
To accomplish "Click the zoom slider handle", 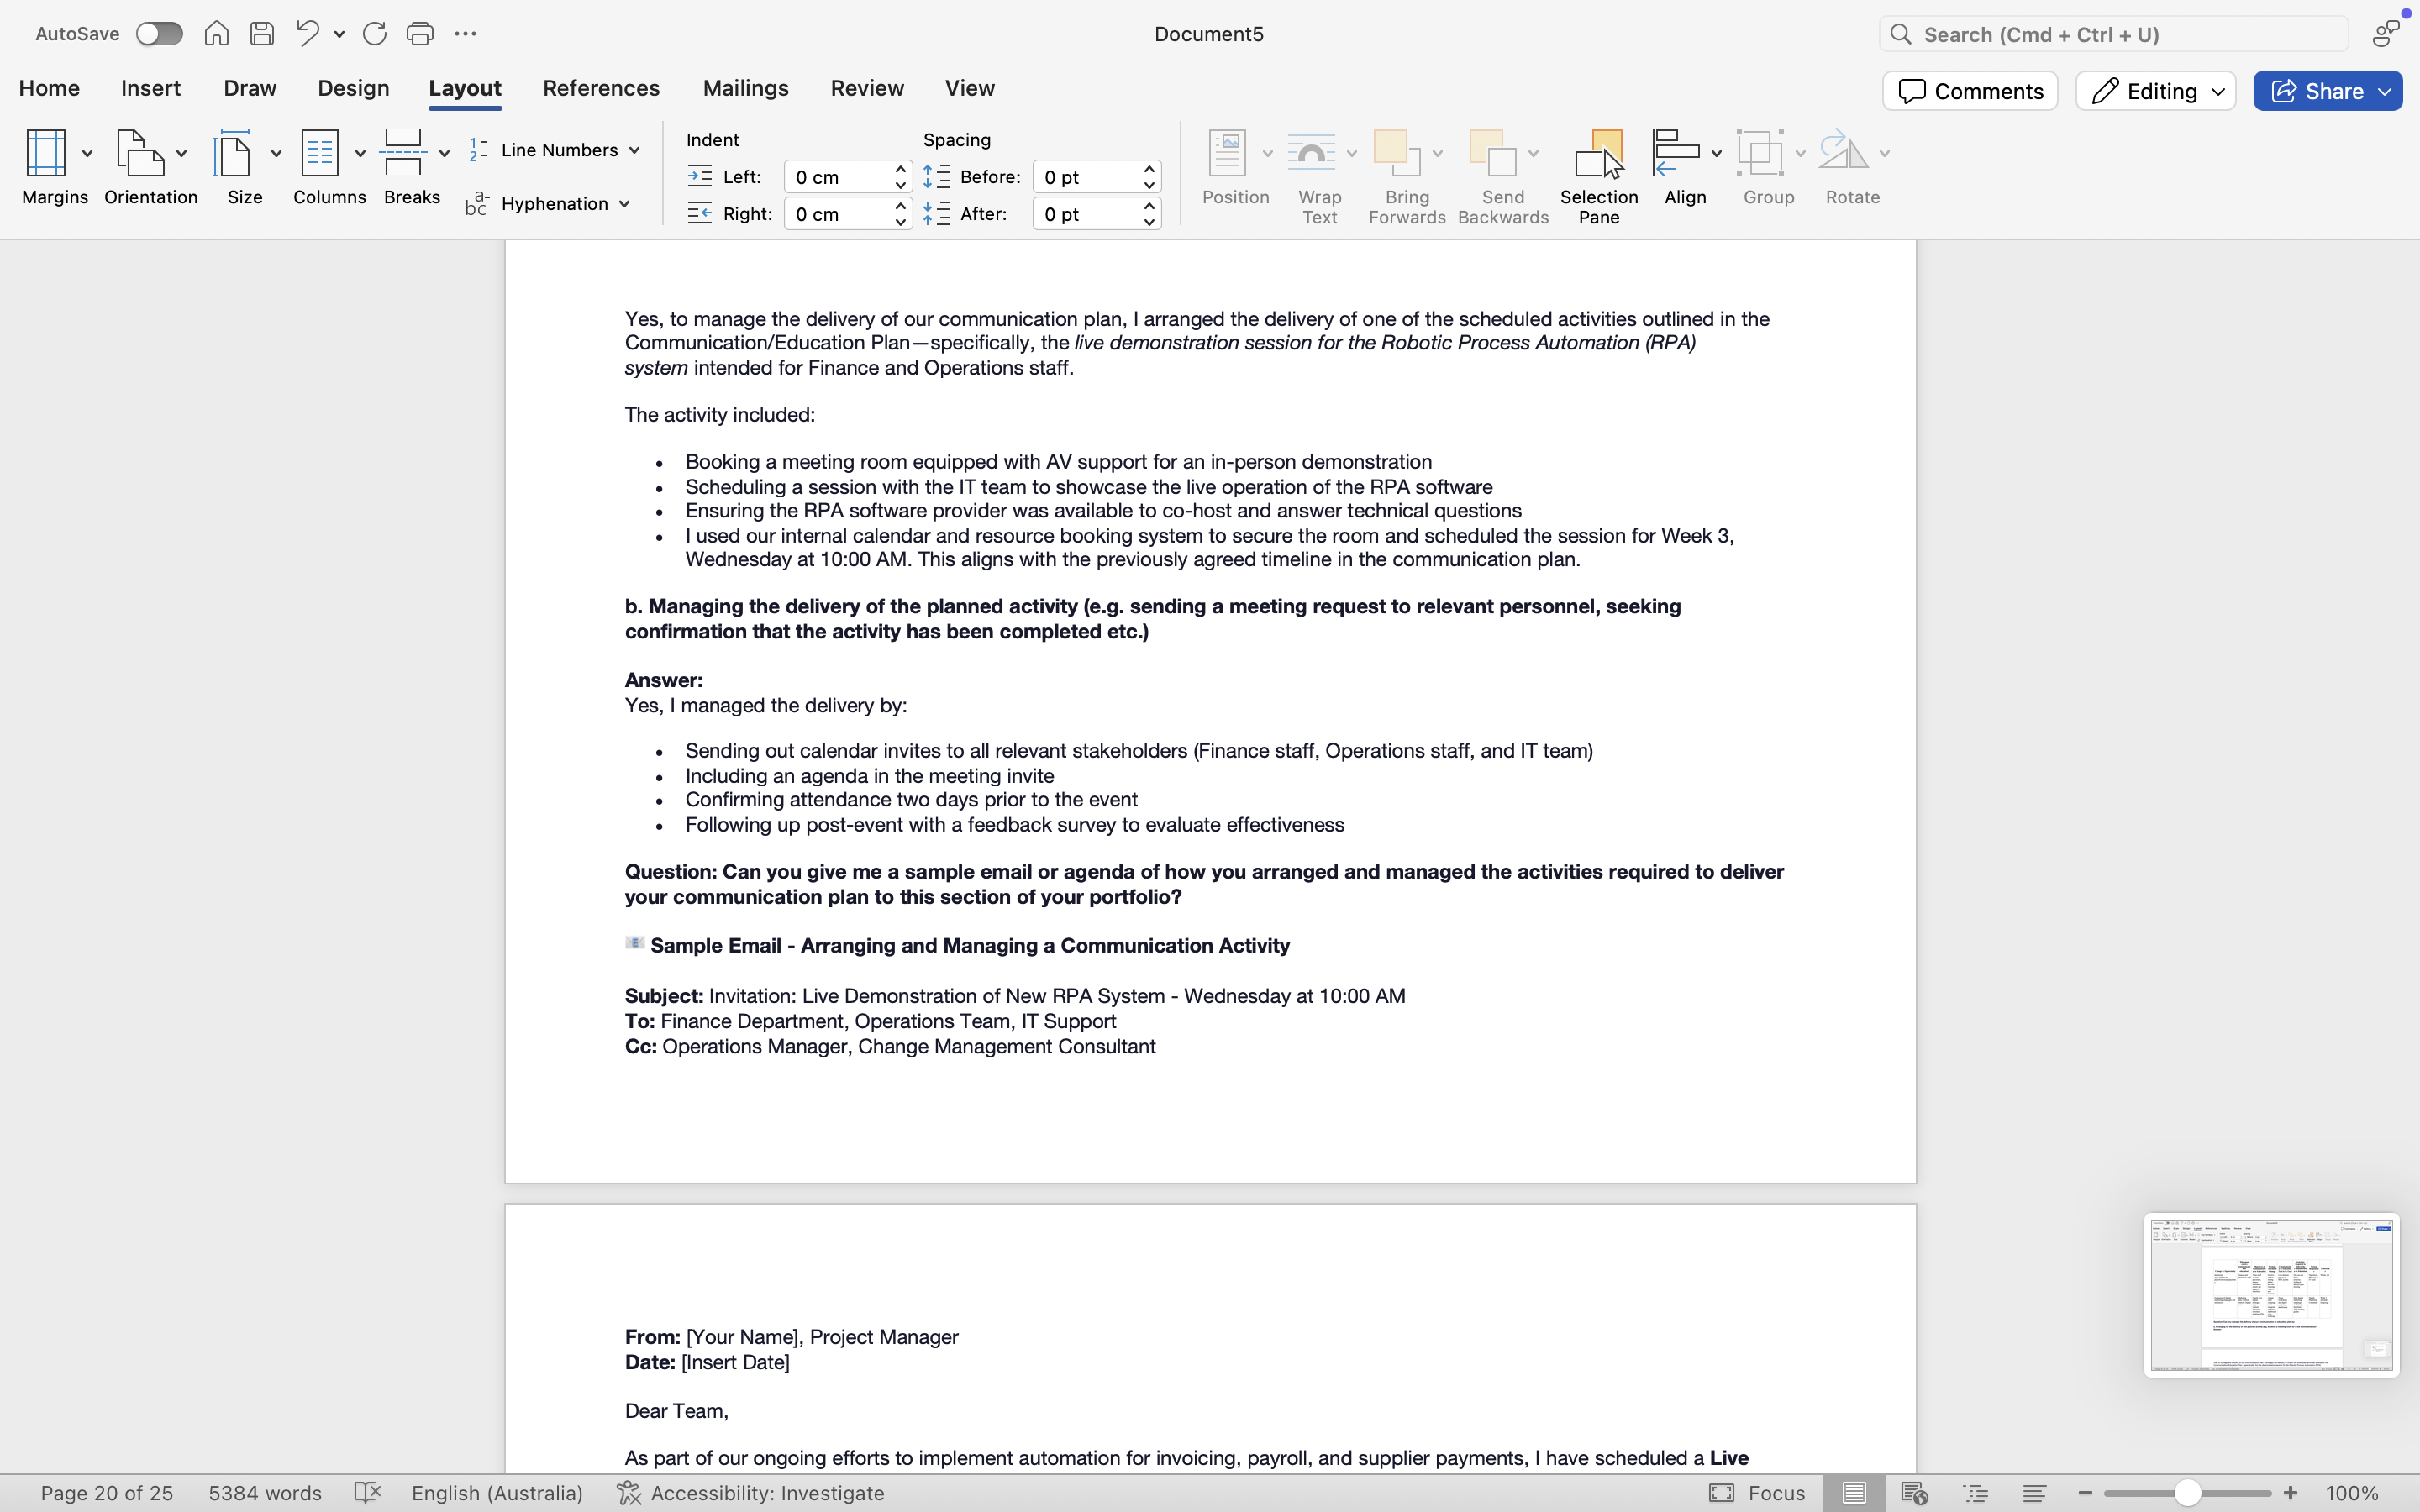I will point(2187,1493).
